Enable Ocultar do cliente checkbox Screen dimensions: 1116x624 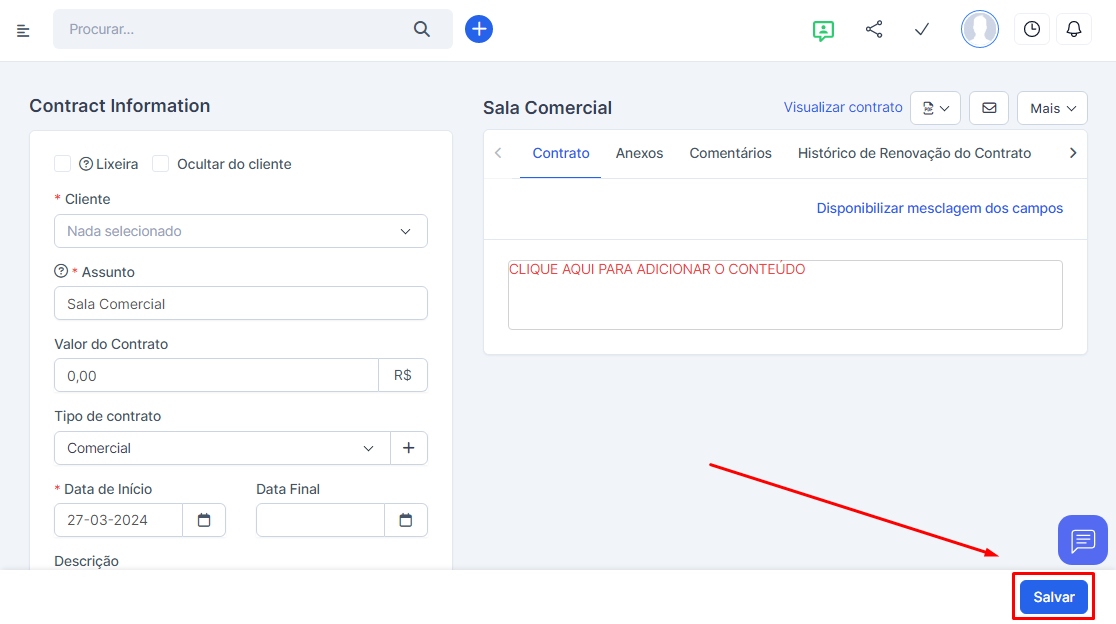coord(161,164)
